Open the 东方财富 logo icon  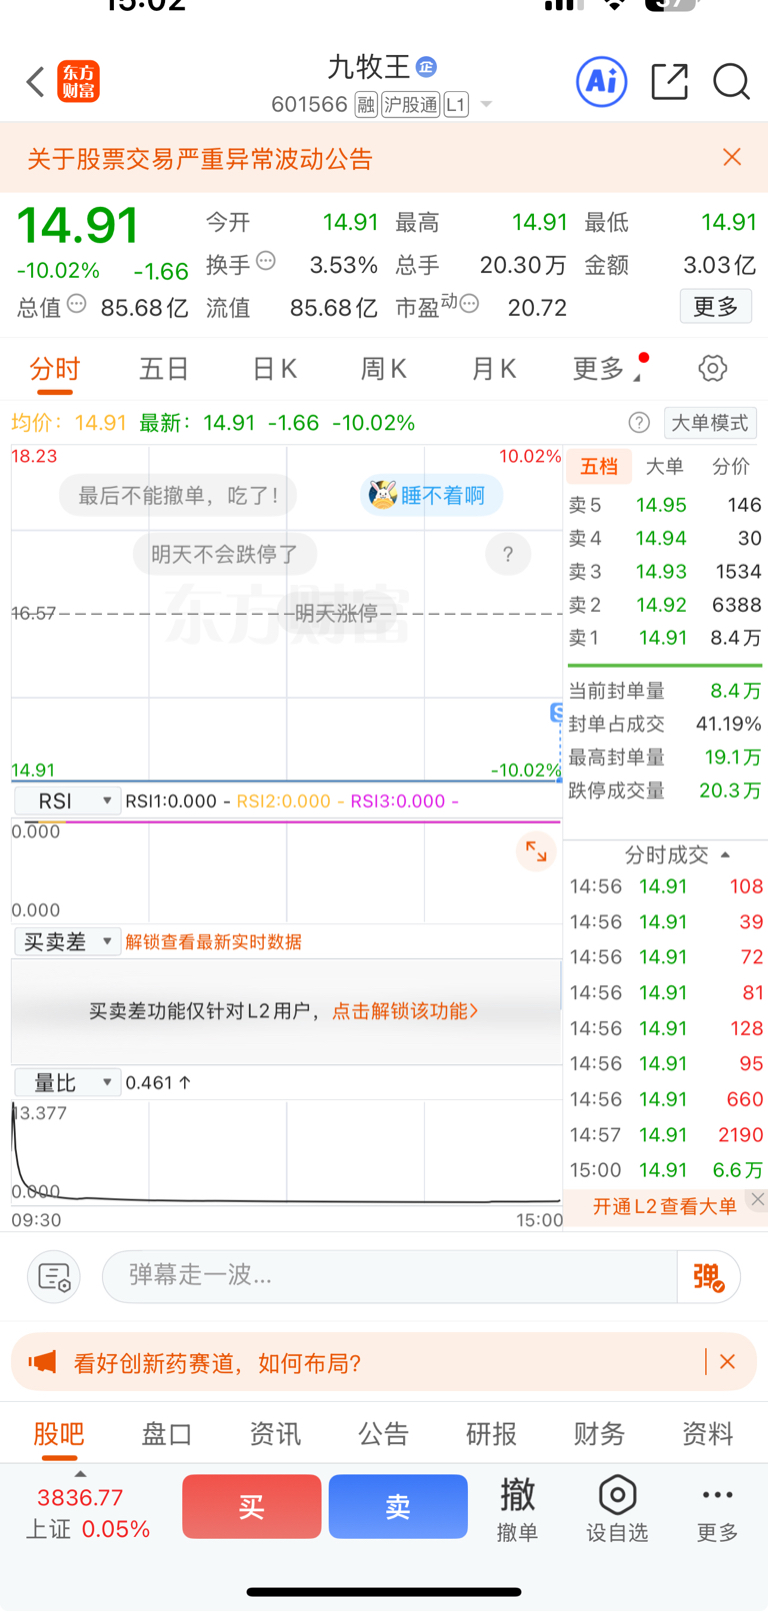click(78, 82)
